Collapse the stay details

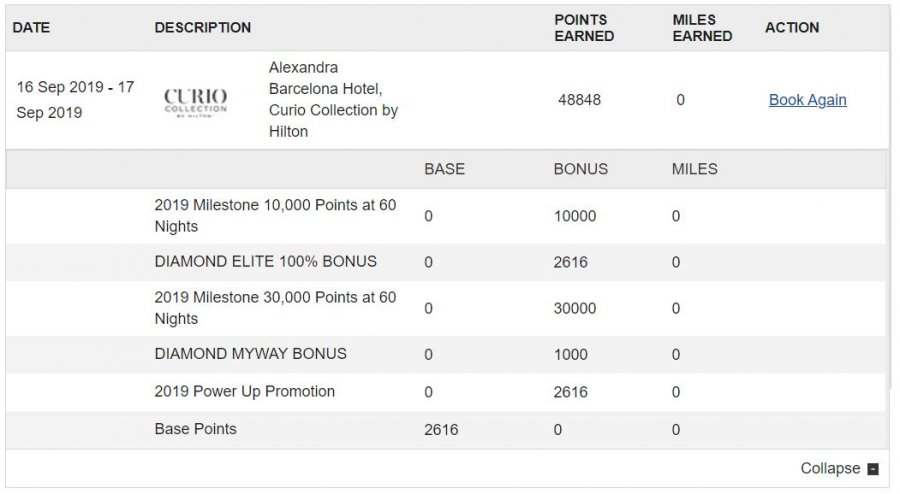pos(830,468)
